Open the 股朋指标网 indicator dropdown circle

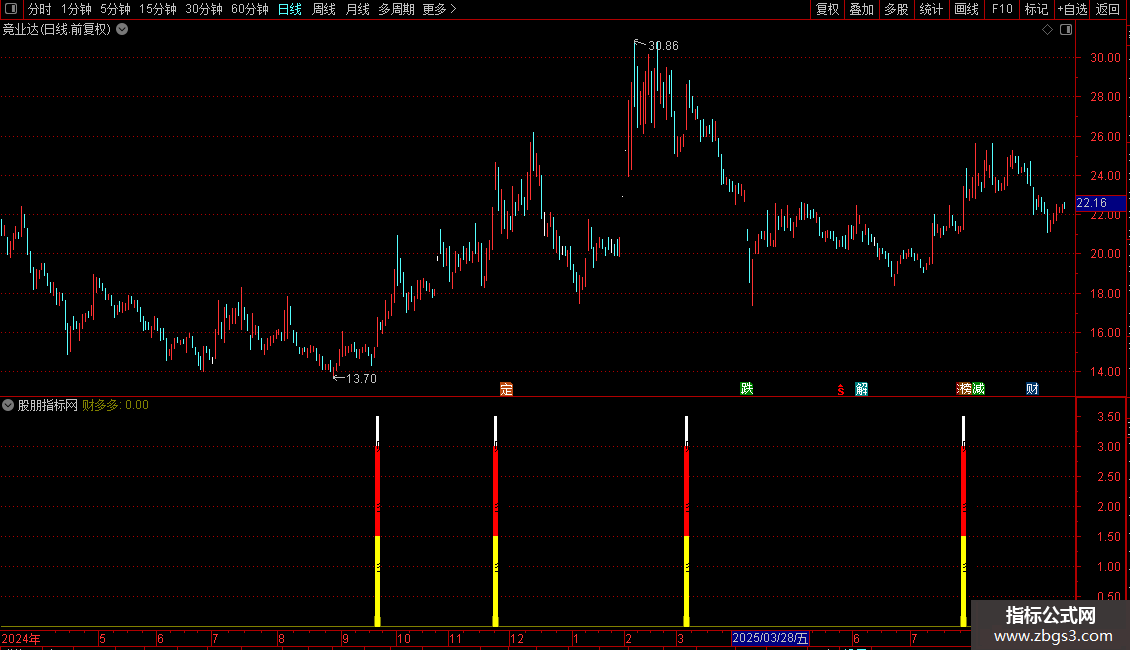tap(8, 405)
